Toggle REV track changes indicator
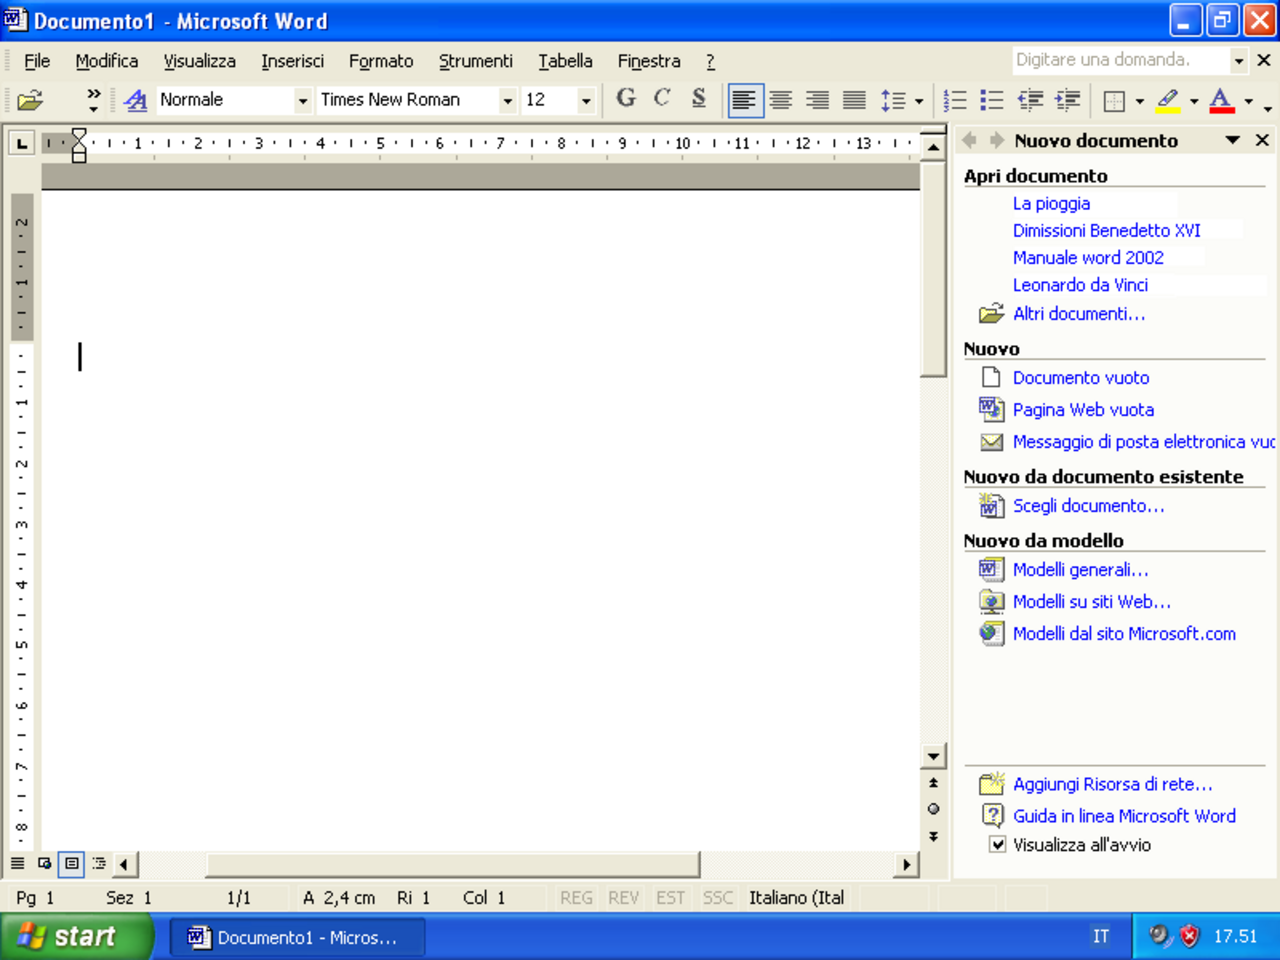 [x=623, y=898]
